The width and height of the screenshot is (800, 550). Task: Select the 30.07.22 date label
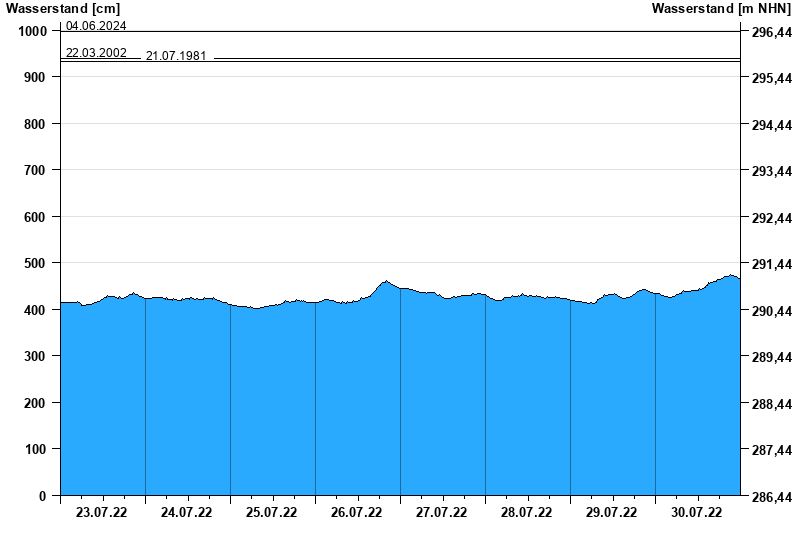click(697, 513)
